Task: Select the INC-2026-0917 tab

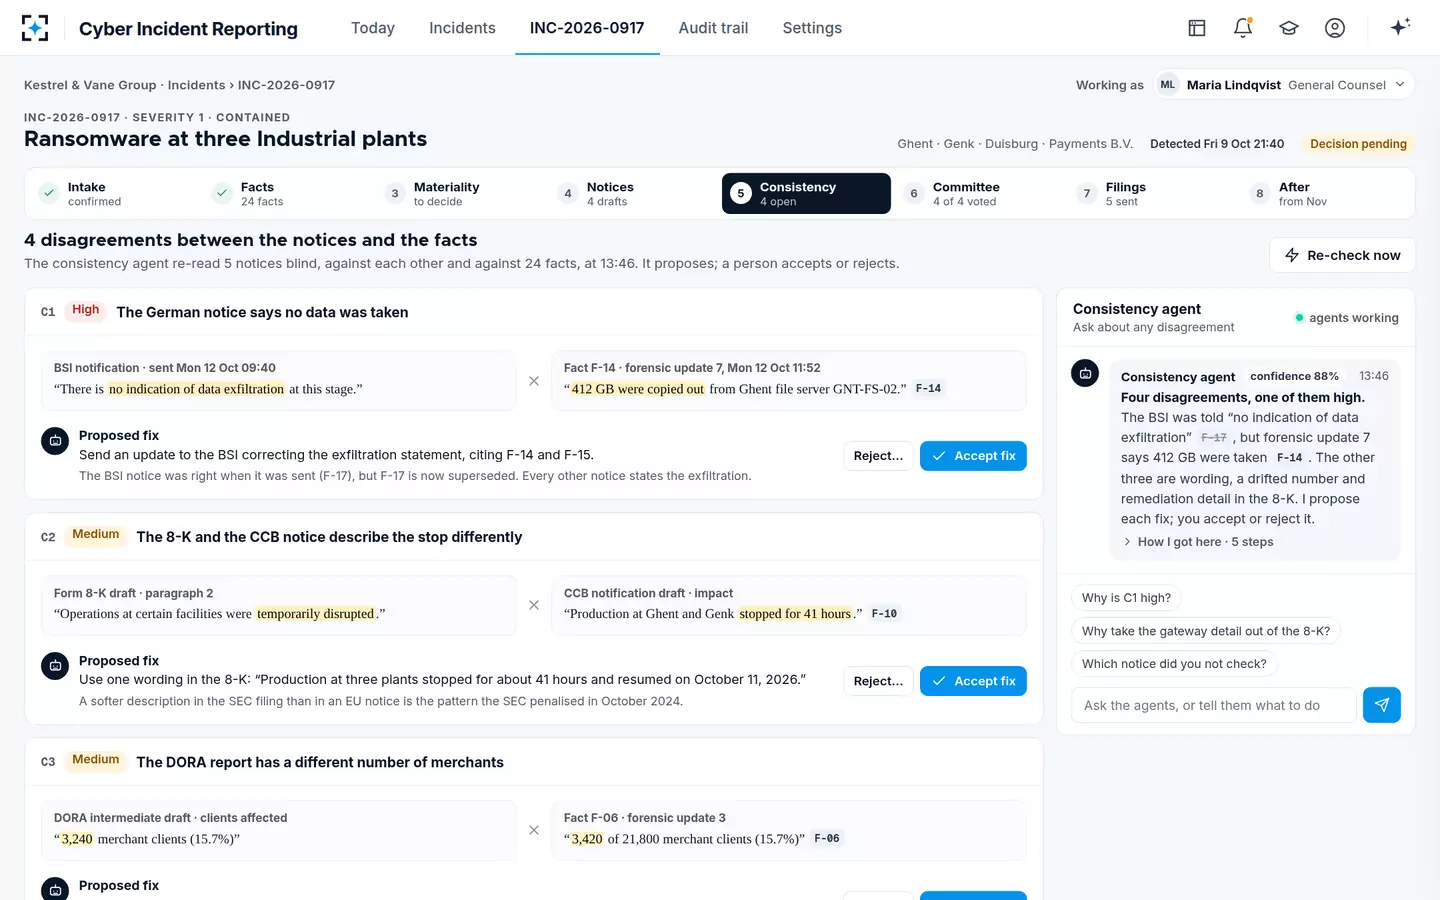Action: click(x=587, y=28)
